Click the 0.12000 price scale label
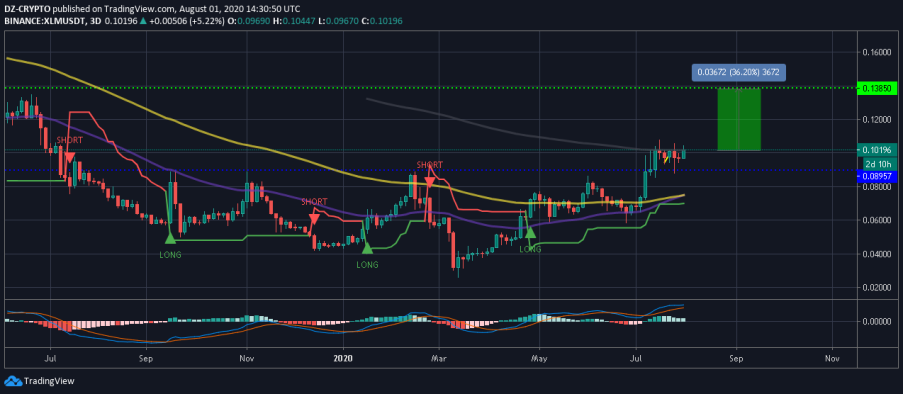Screen dimensions: 903x394 point(878,119)
